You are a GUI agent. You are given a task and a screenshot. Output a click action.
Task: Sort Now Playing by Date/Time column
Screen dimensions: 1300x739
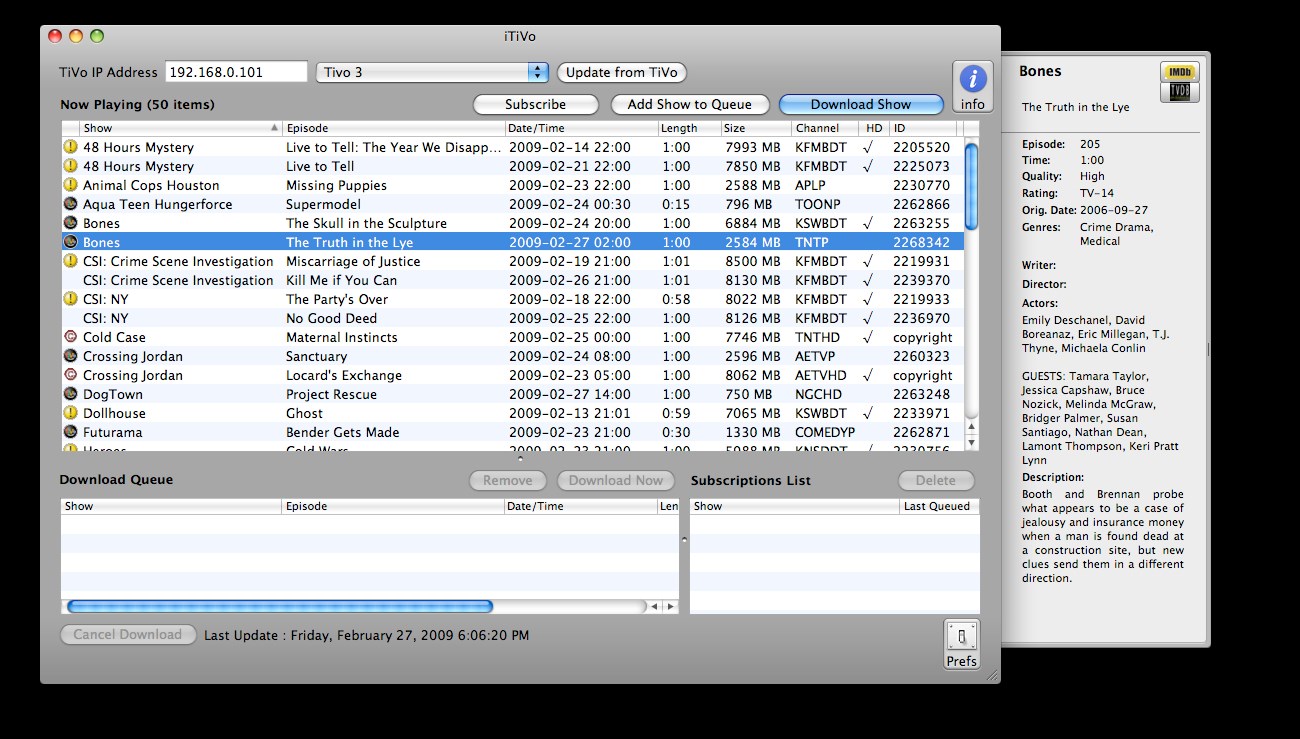click(x=581, y=128)
